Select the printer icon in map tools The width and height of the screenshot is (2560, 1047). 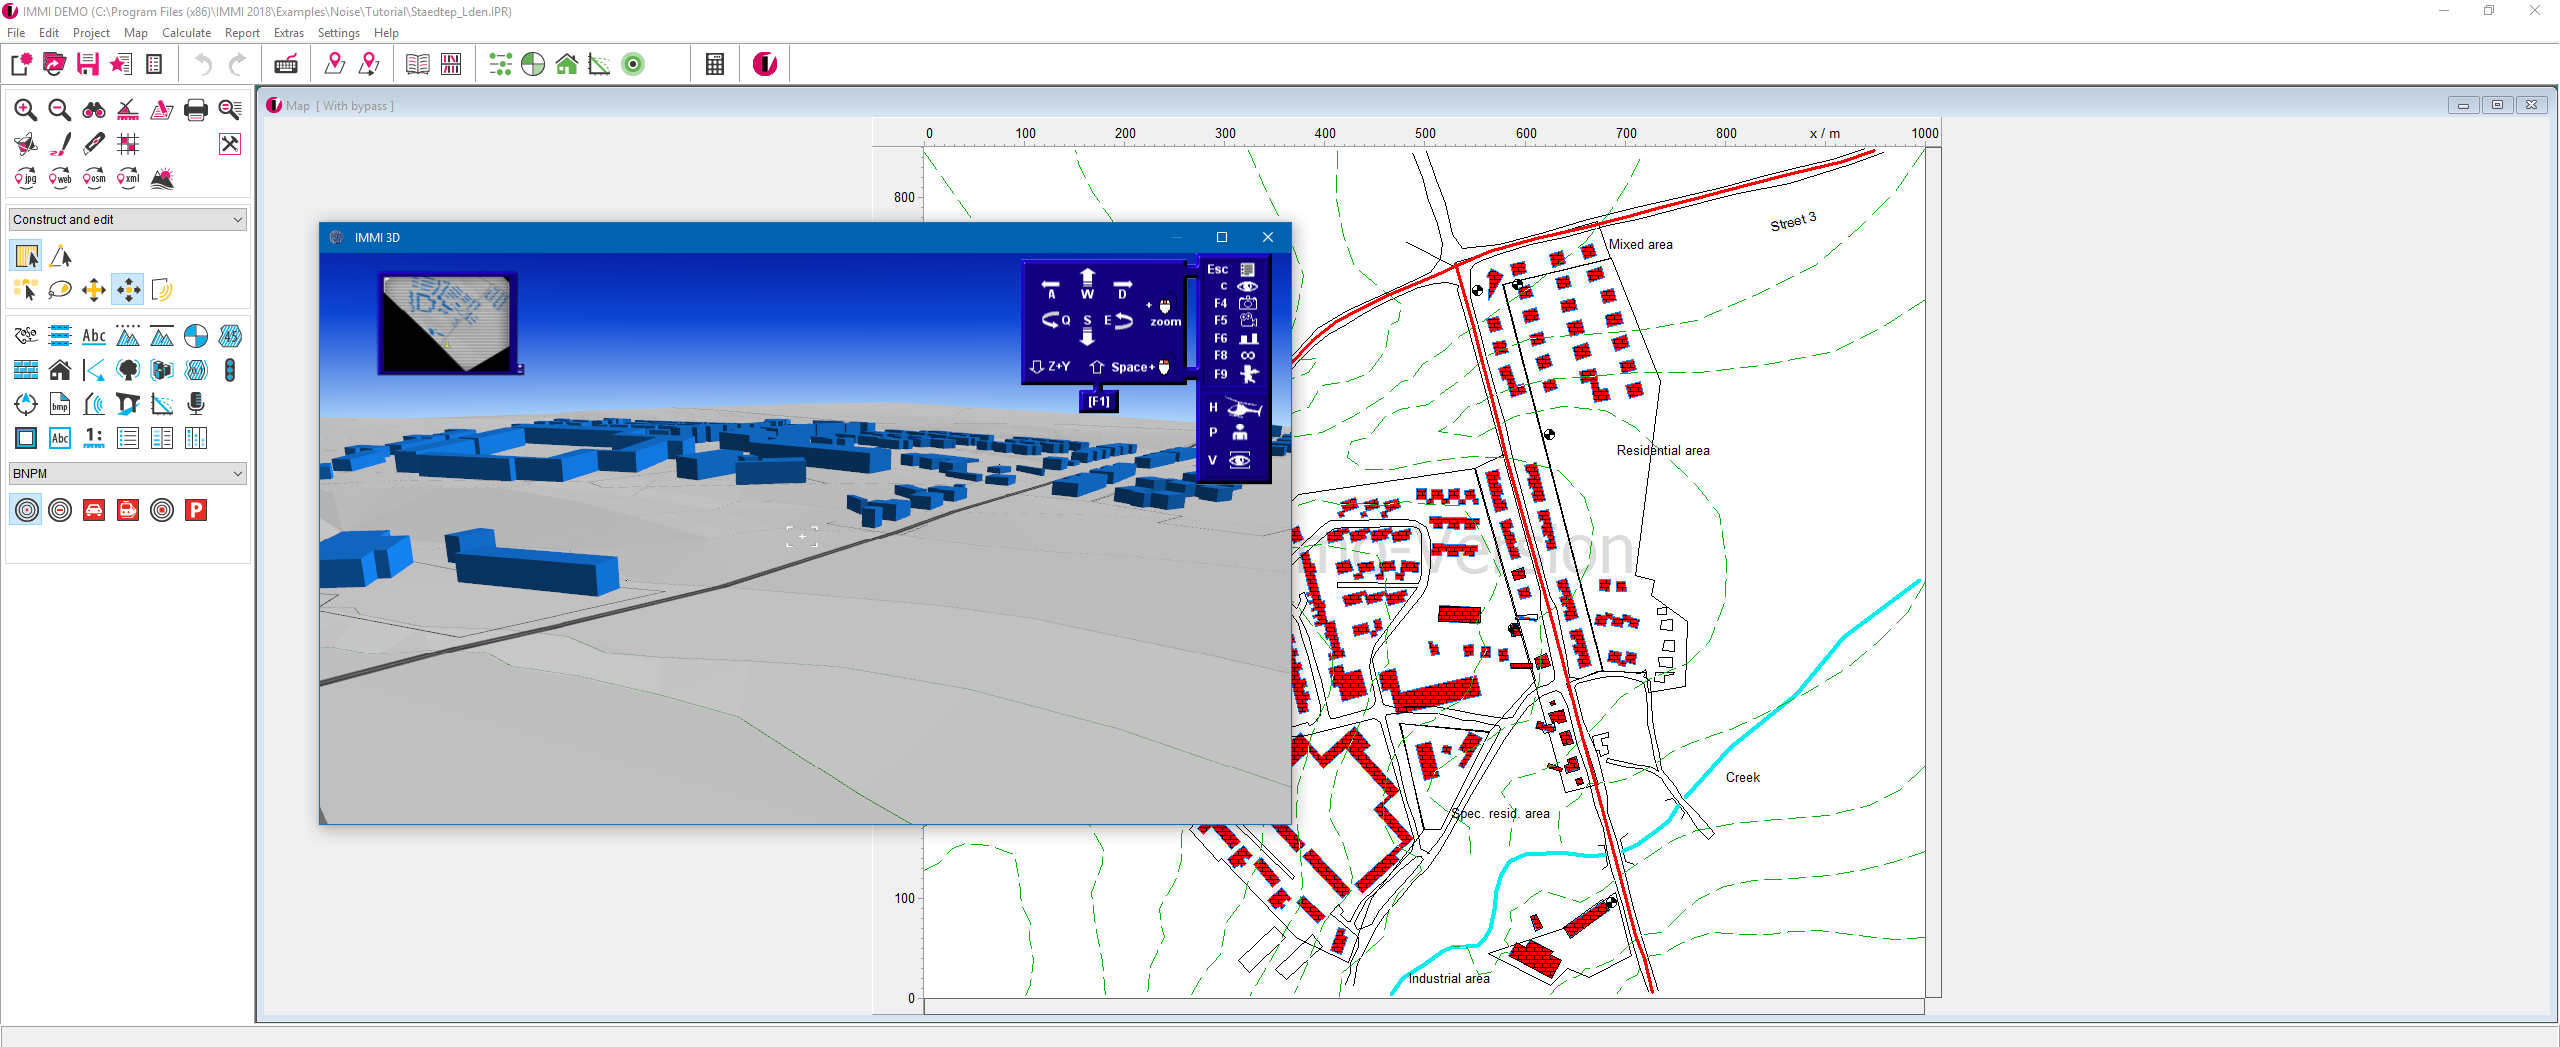[x=196, y=110]
